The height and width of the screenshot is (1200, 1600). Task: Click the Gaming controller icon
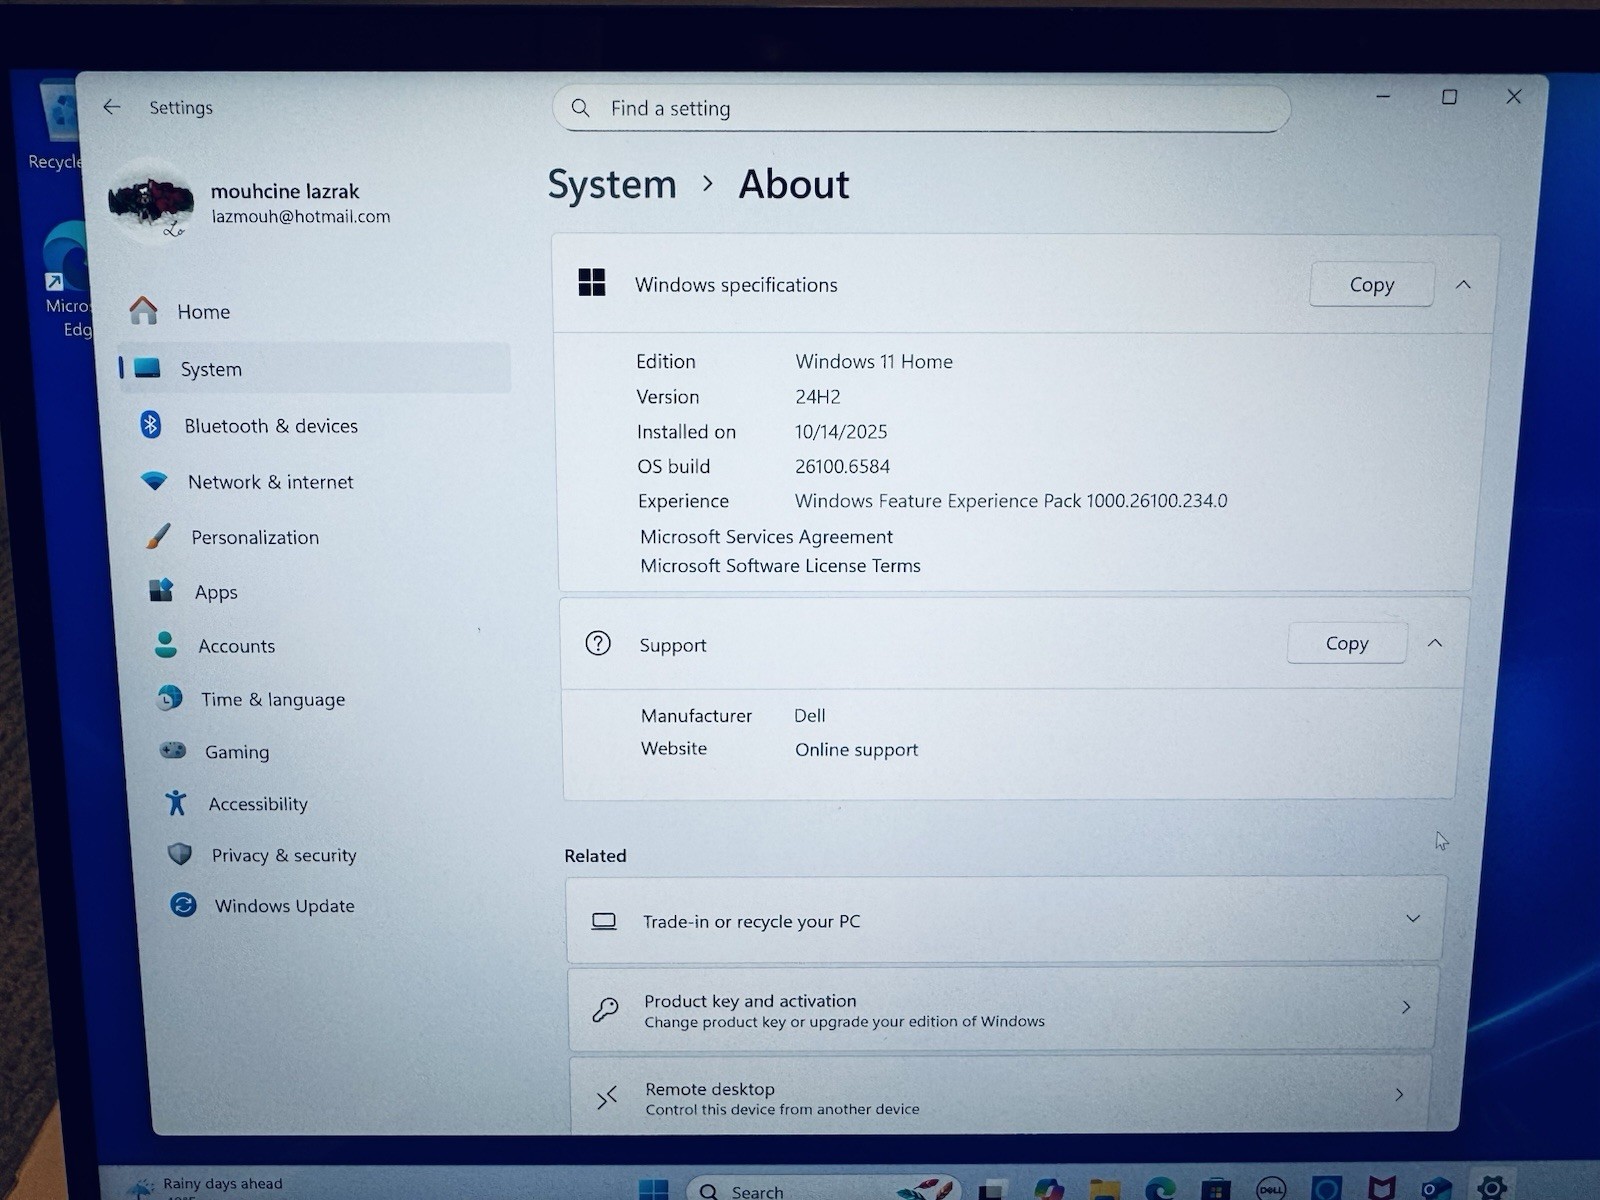point(173,750)
